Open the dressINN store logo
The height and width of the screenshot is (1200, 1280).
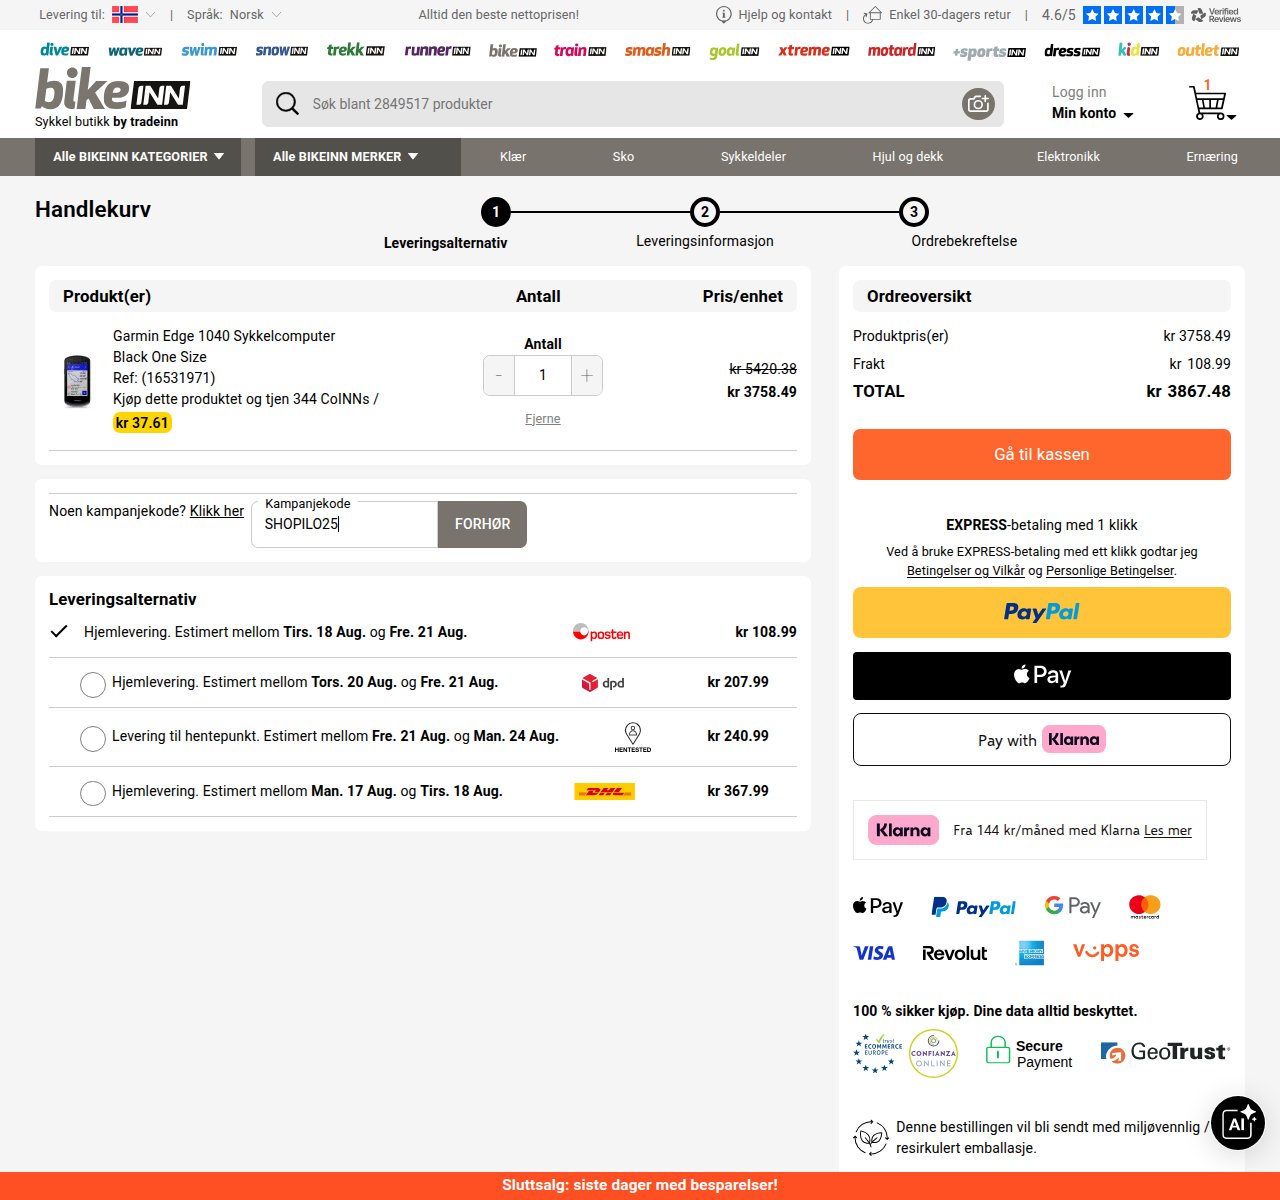1072,50
